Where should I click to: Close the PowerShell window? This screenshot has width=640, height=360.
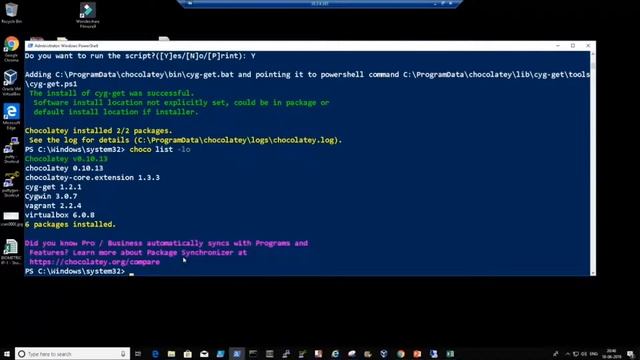pos(588,46)
